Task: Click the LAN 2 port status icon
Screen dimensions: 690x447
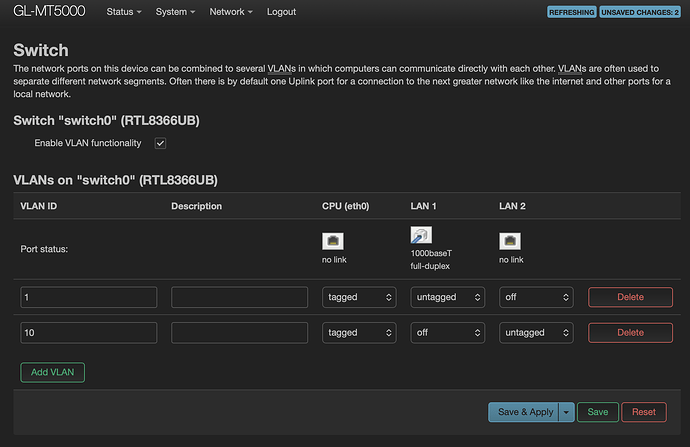Action: [509, 241]
